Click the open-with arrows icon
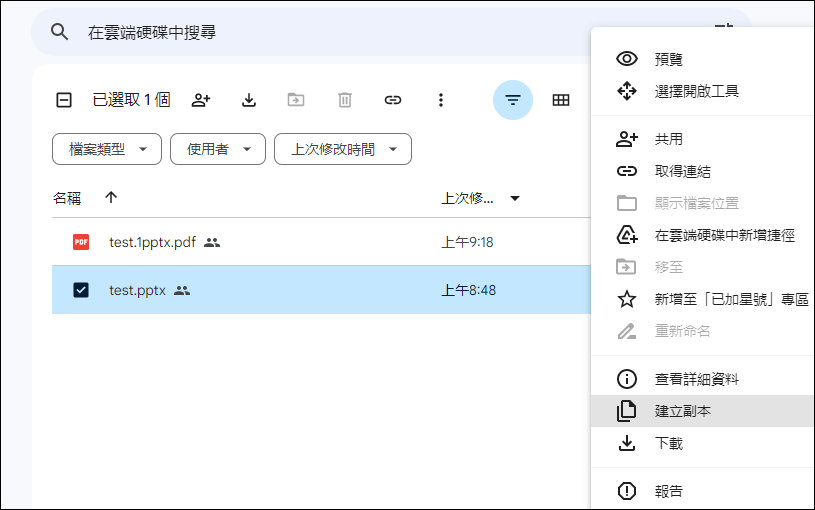815x510 pixels. pos(627,91)
